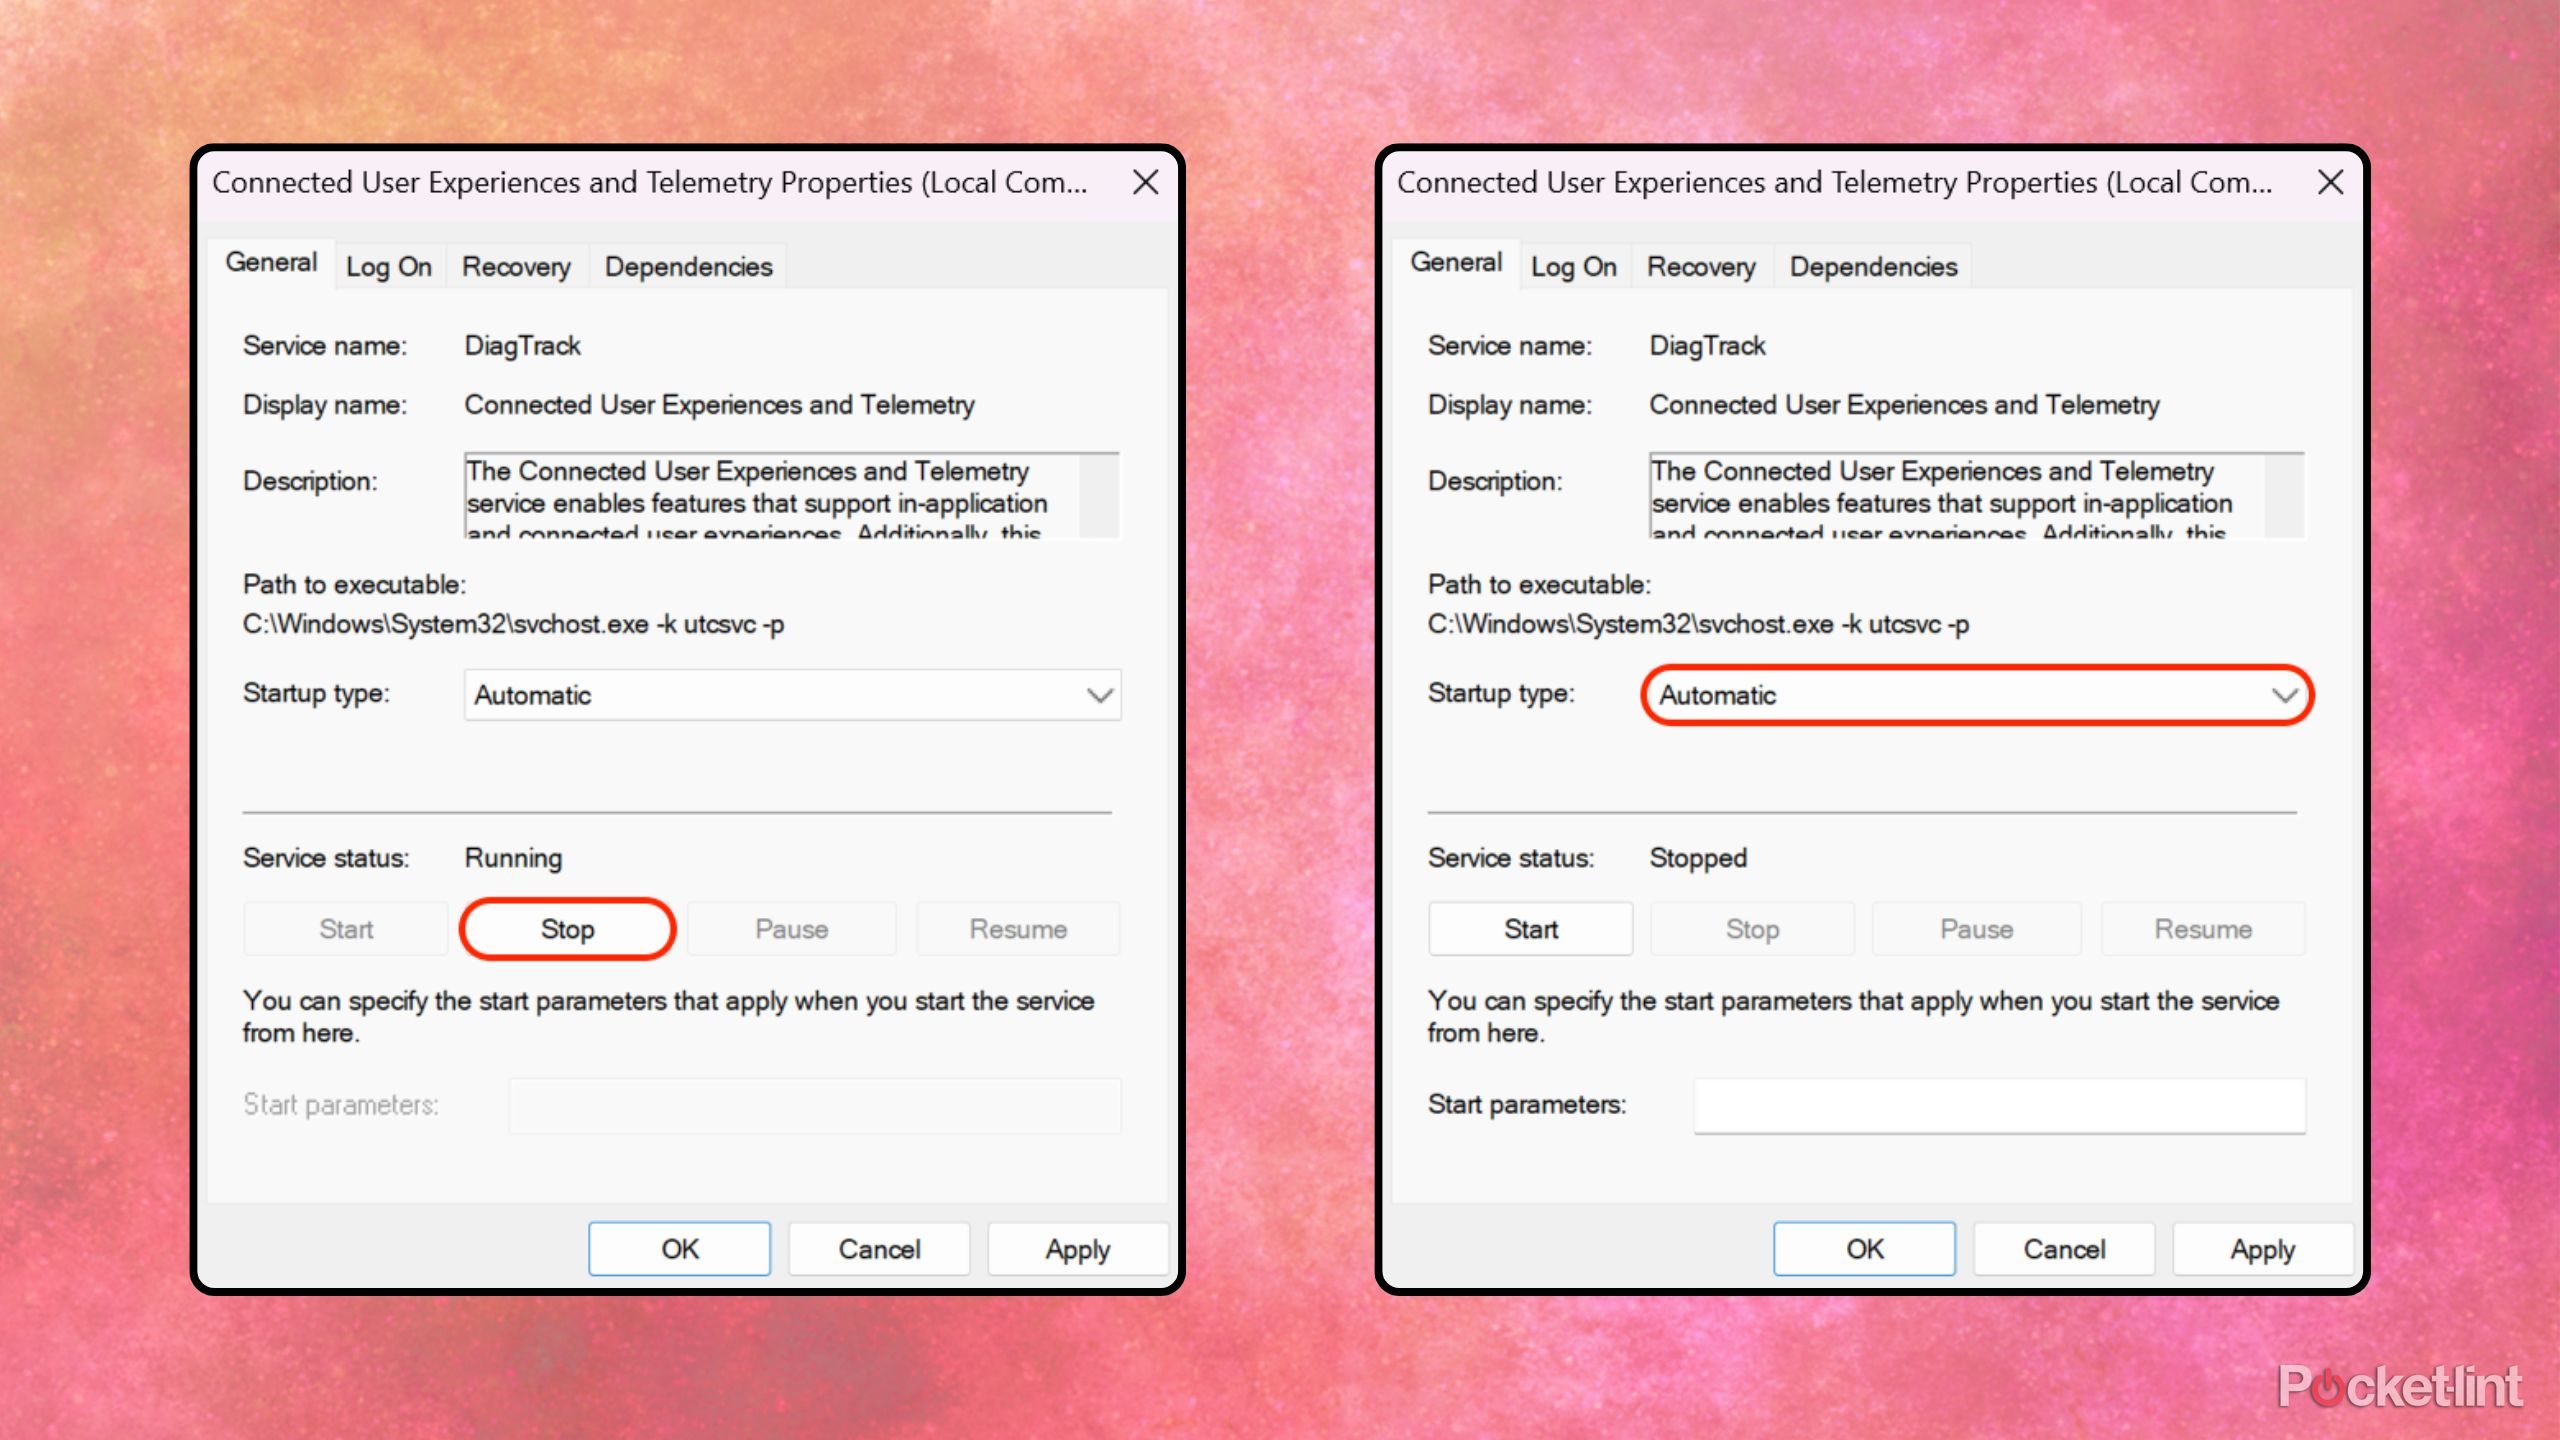
Task: Click Cancel in right dialog
Action: 2064,1249
